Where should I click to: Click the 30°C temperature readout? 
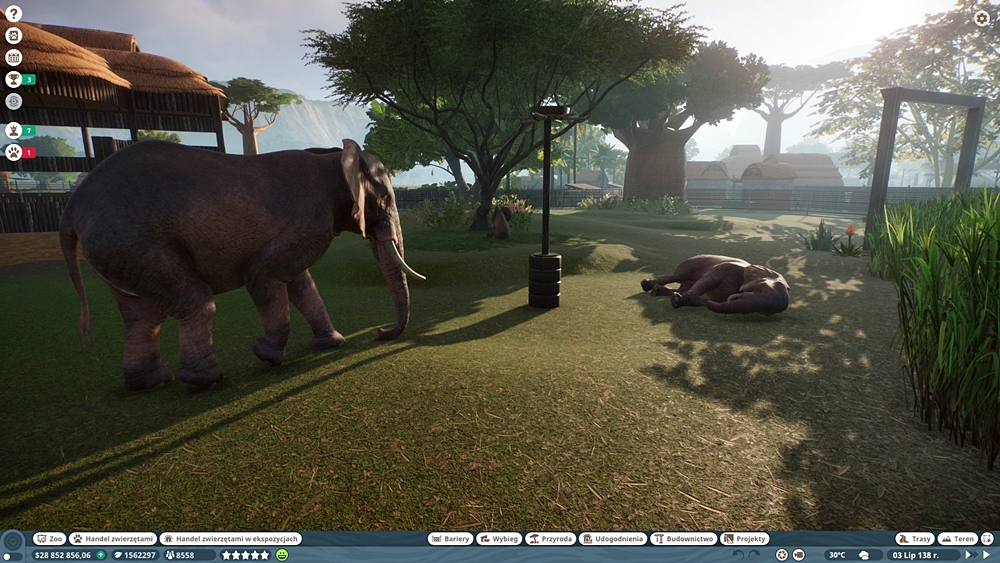tap(837, 555)
